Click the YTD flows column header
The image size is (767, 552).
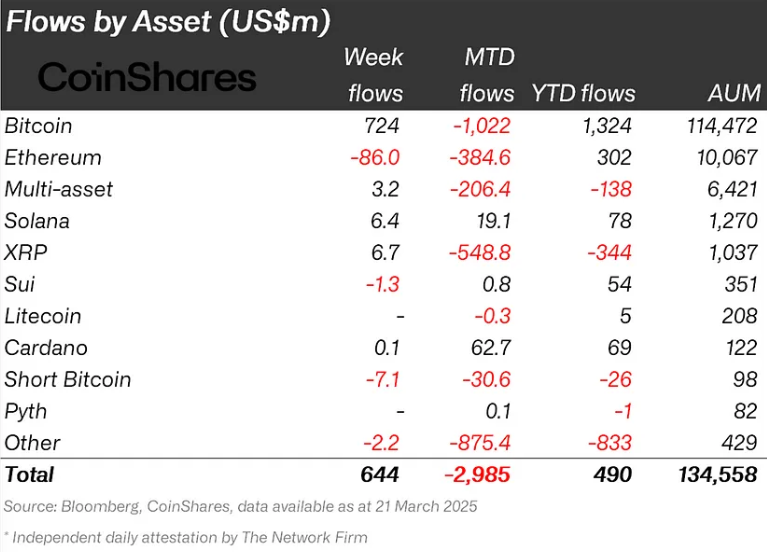(584, 93)
